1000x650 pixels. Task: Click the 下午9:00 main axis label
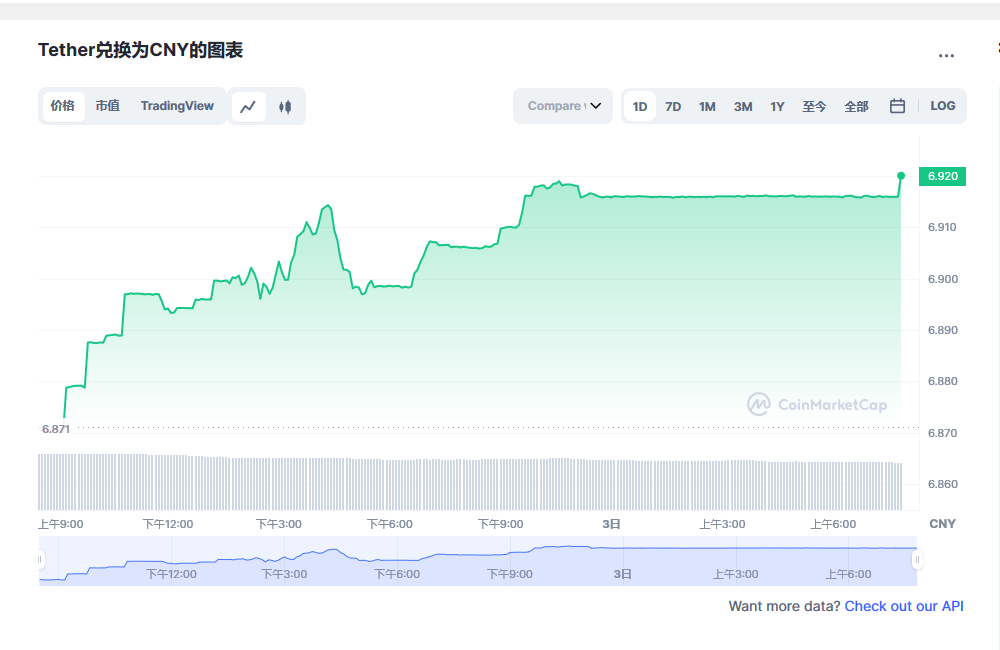[x=501, y=524]
